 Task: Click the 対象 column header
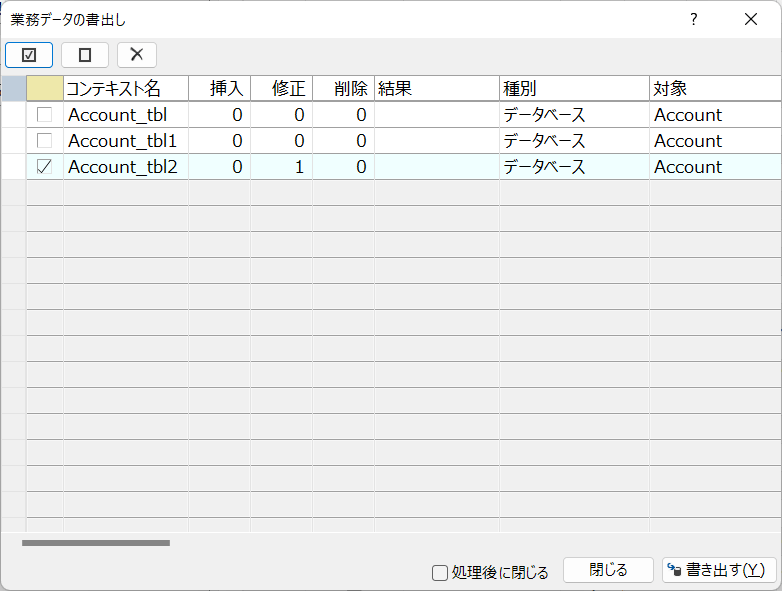pyautogui.click(x=714, y=88)
